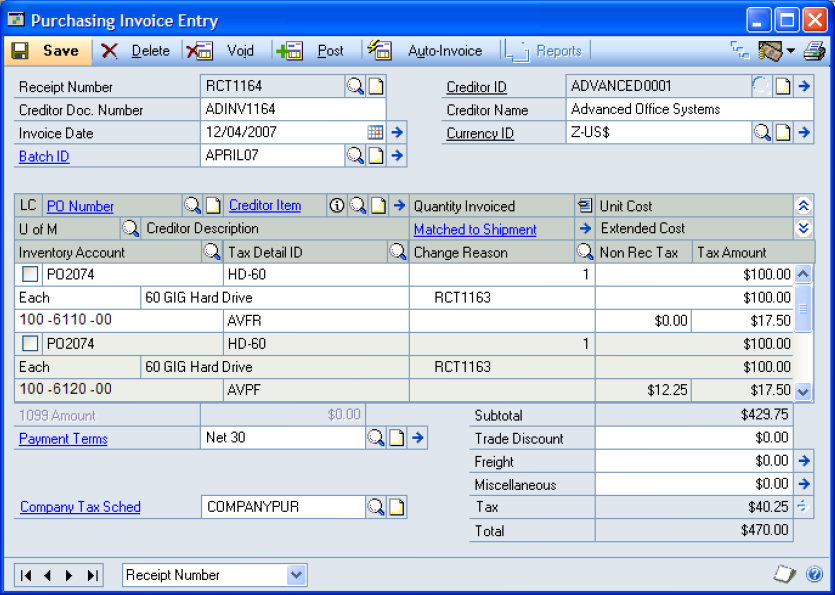The width and height of the screenshot is (835, 595).
Task: Collapse line detail with the hide-rows arrow
Action: click(x=802, y=206)
